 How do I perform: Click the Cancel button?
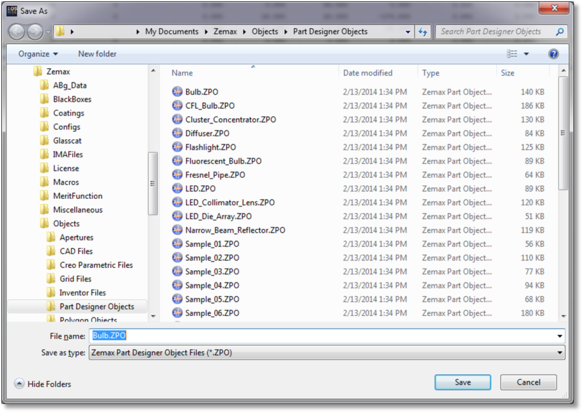(x=528, y=382)
